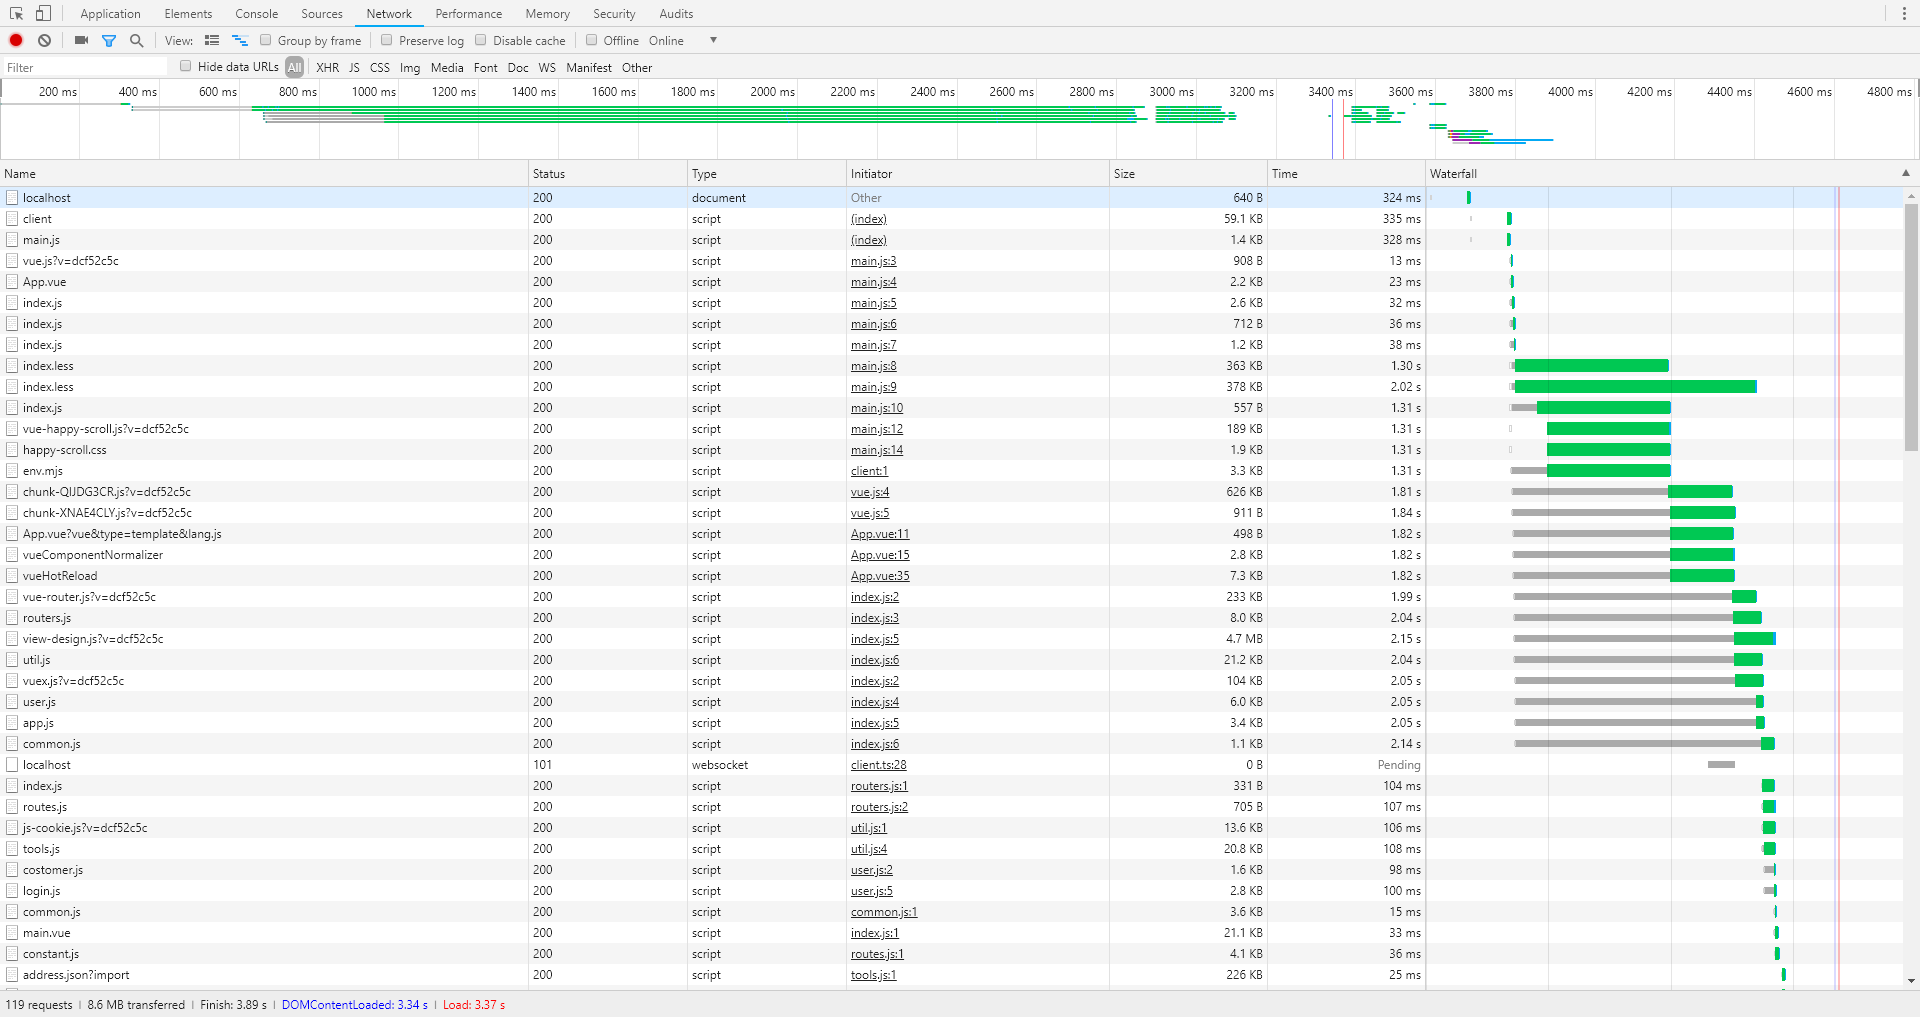Click the file icon beside main.js
The image size is (1920, 1017).
click(x=12, y=240)
